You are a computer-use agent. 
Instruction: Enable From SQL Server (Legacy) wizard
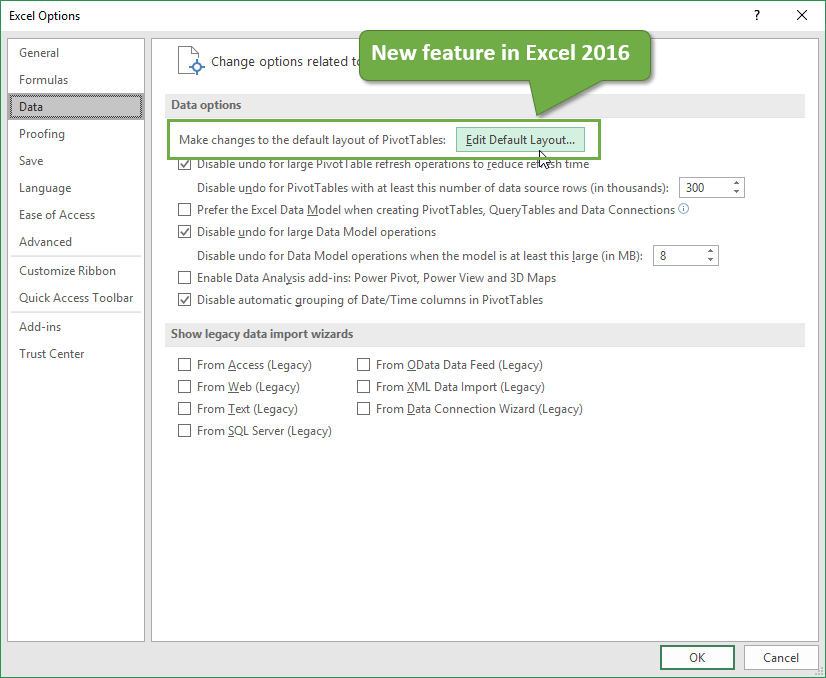tap(184, 431)
